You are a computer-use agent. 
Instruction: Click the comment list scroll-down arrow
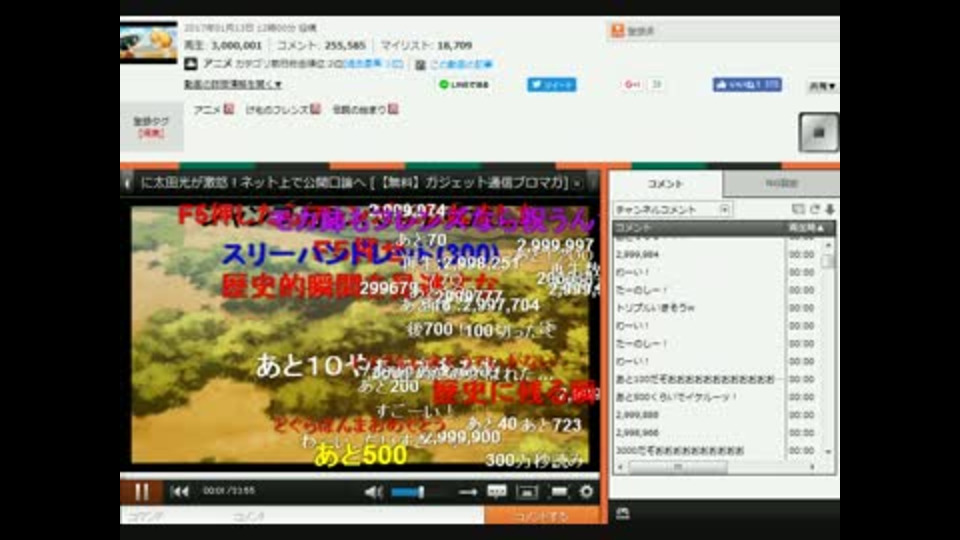829,452
